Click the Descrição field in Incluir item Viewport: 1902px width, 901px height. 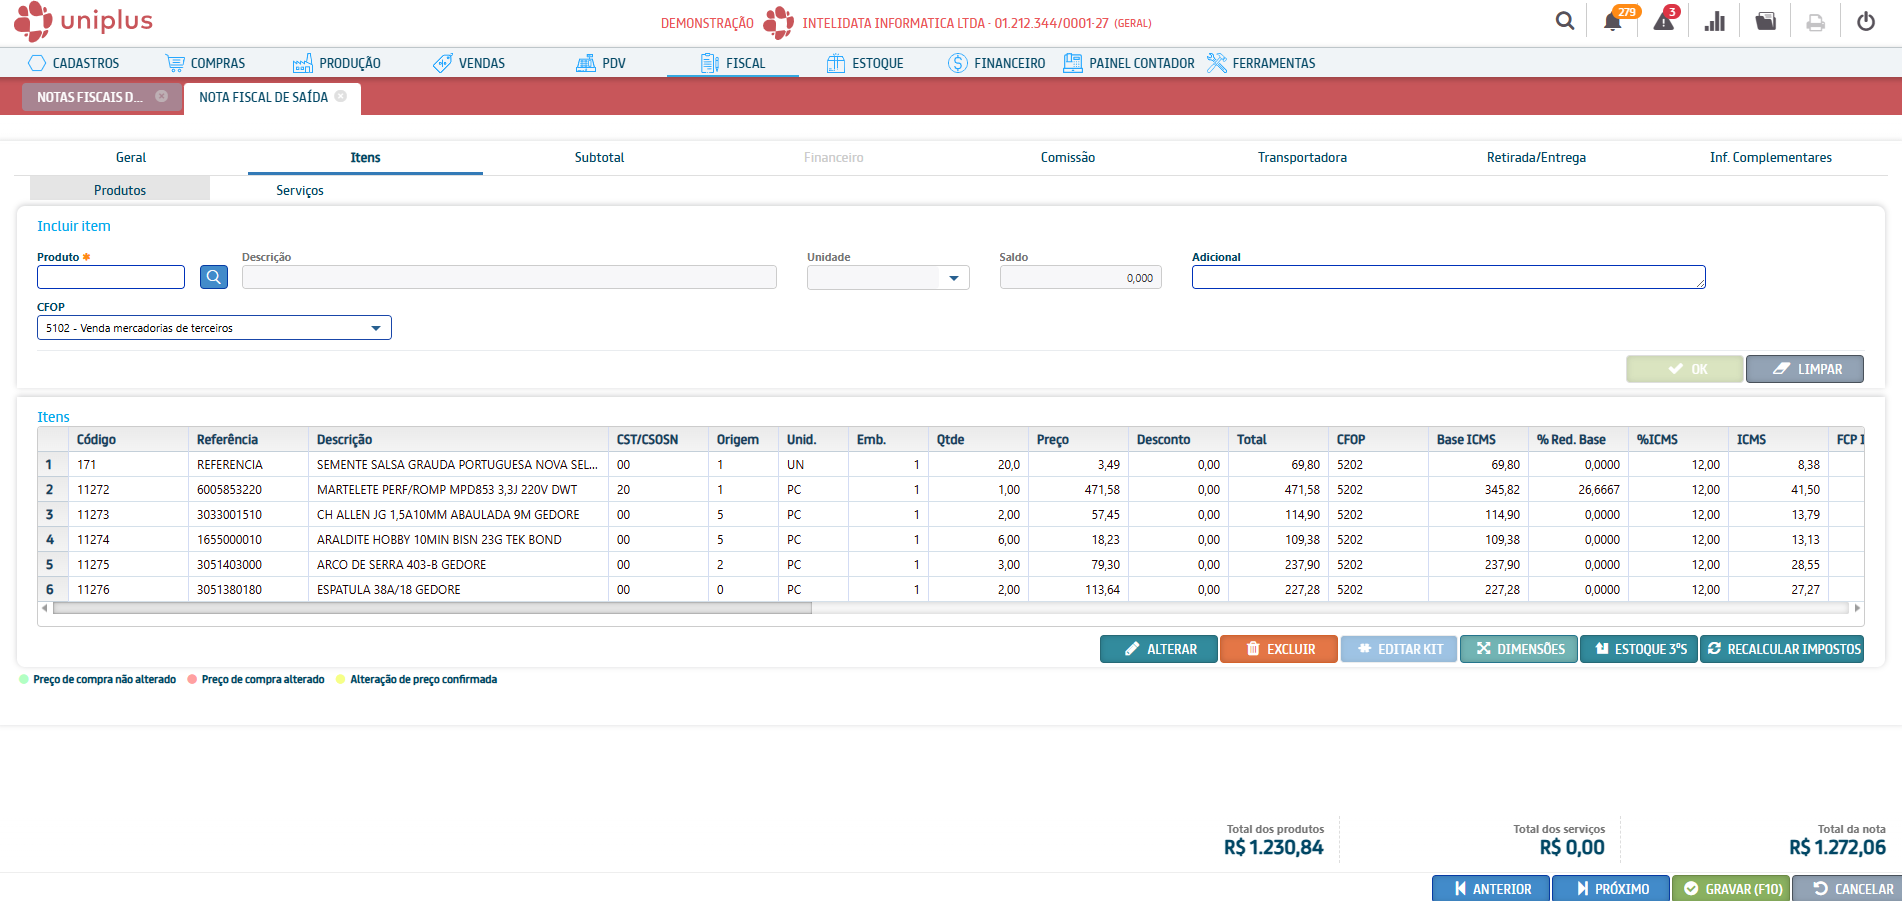coord(509,277)
